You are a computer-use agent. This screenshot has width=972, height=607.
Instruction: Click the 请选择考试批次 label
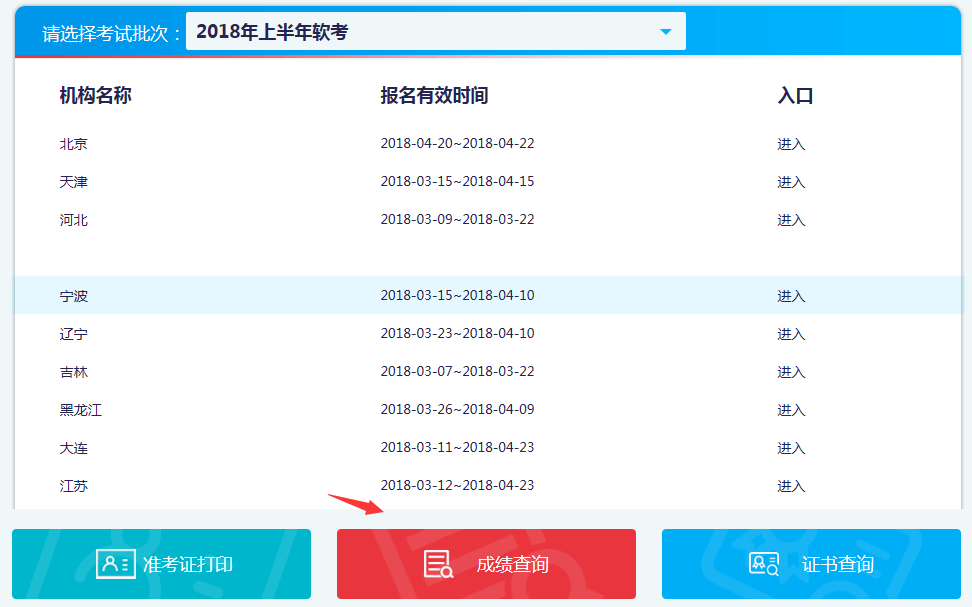point(111,33)
